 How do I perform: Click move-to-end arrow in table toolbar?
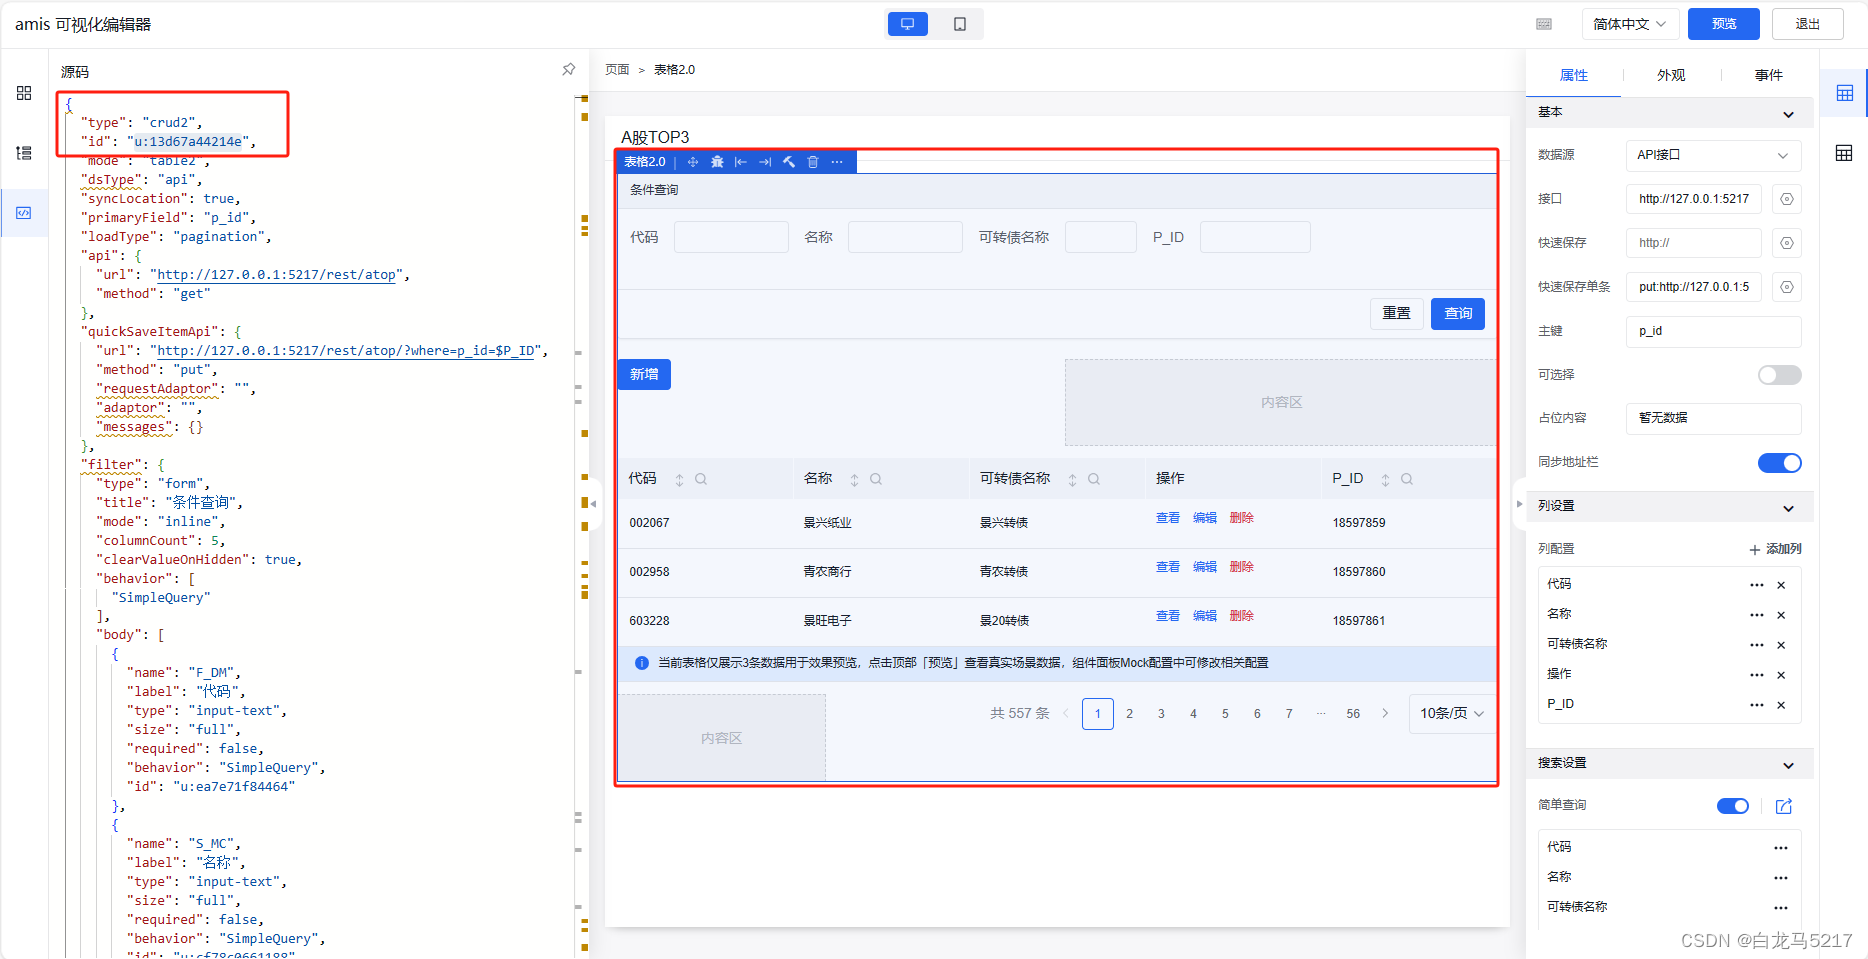coord(765,162)
